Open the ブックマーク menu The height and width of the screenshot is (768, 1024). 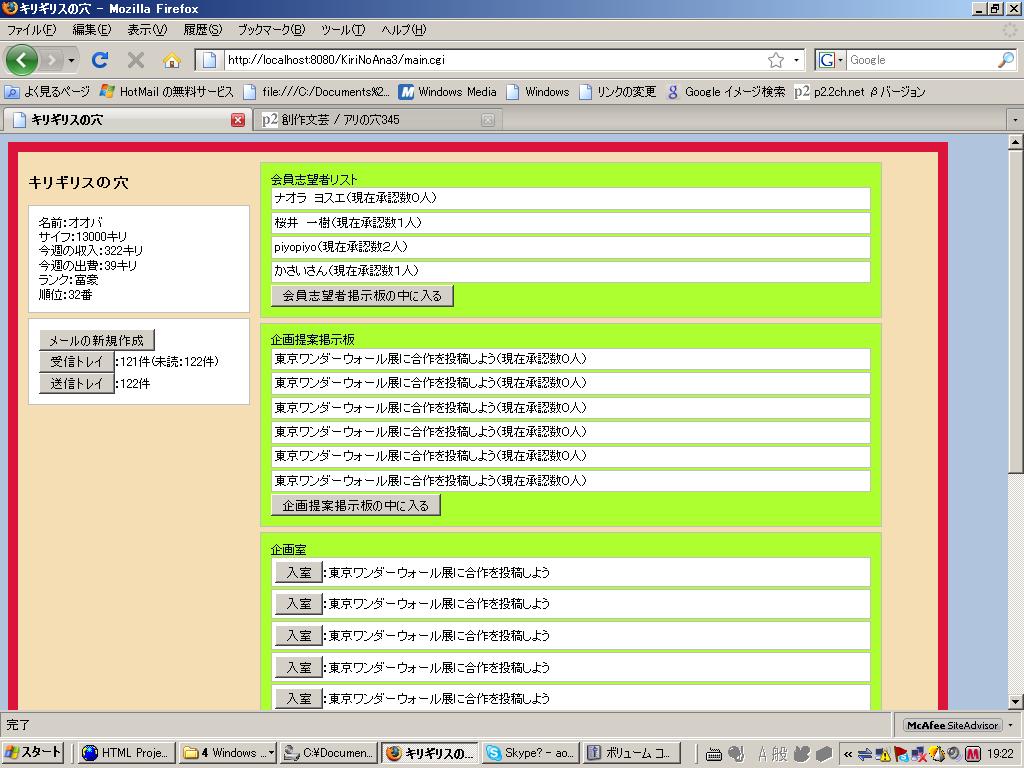point(271,29)
